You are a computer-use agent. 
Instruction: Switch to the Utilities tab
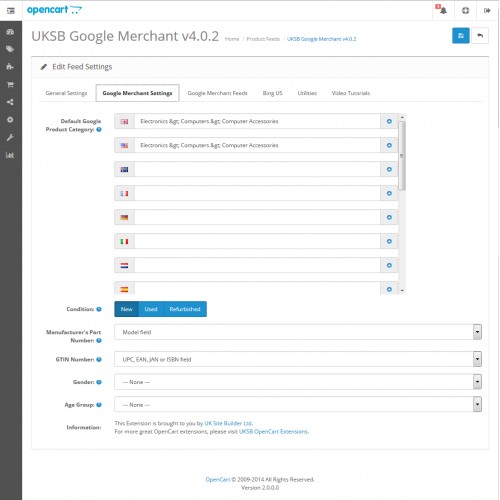pos(307,93)
